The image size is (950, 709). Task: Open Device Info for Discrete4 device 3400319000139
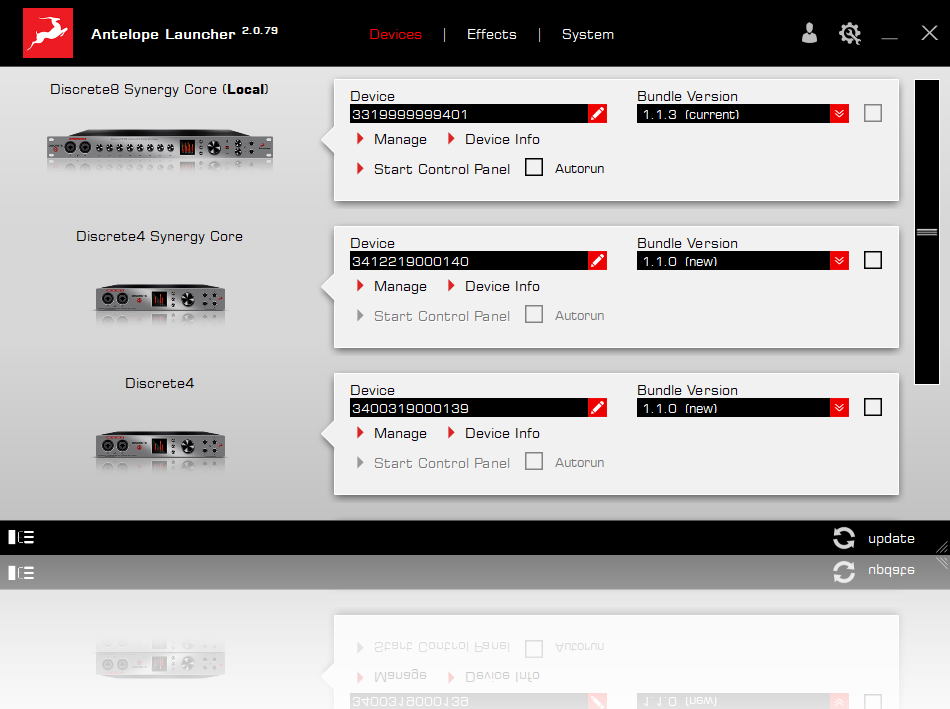(502, 433)
